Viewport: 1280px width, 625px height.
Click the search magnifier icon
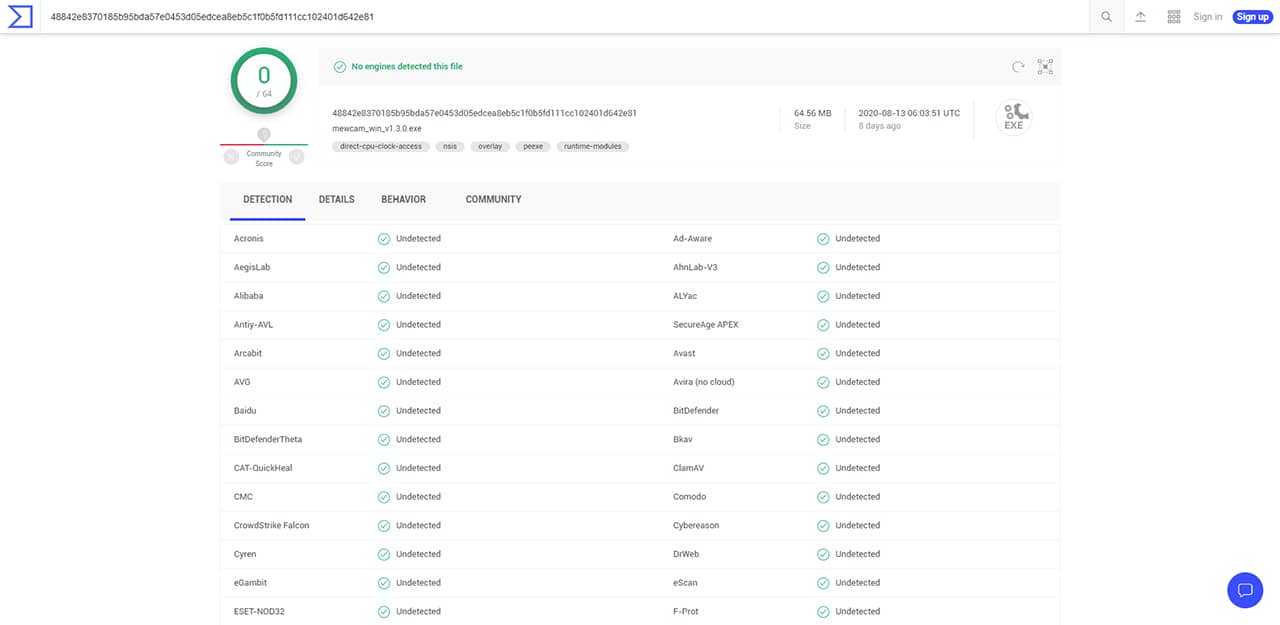coord(1106,17)
